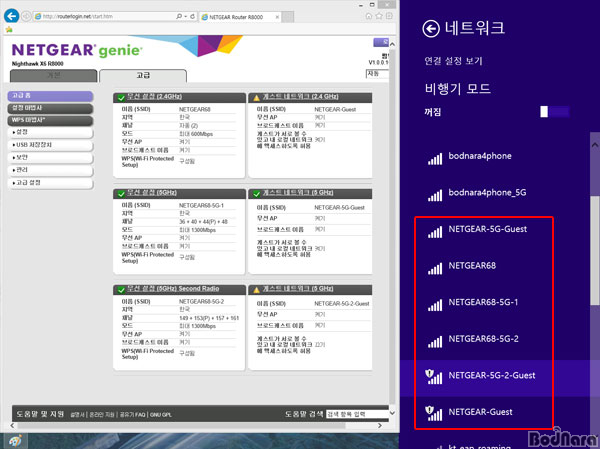600x449 pixels.
Task: Click the horizontal scrollbar right arrow
Action: [380, 426]
